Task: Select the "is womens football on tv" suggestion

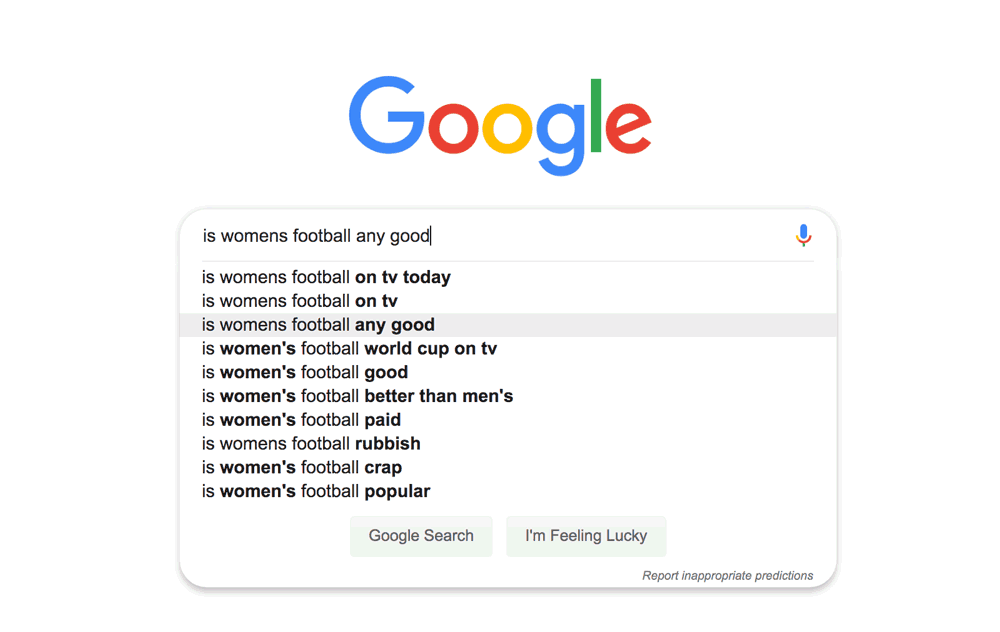Action: click(300, 301)
